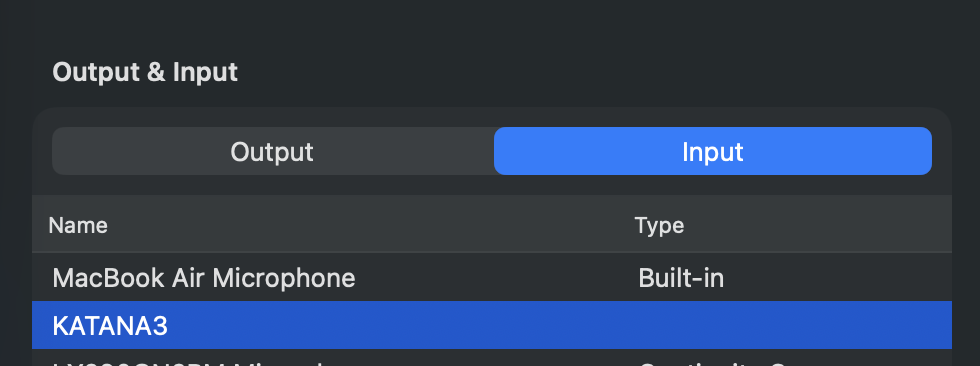Image resolution: width=980 pixels, height=366 pixels.
Task: Switch to the Output tab
Action: click(272, 151)
